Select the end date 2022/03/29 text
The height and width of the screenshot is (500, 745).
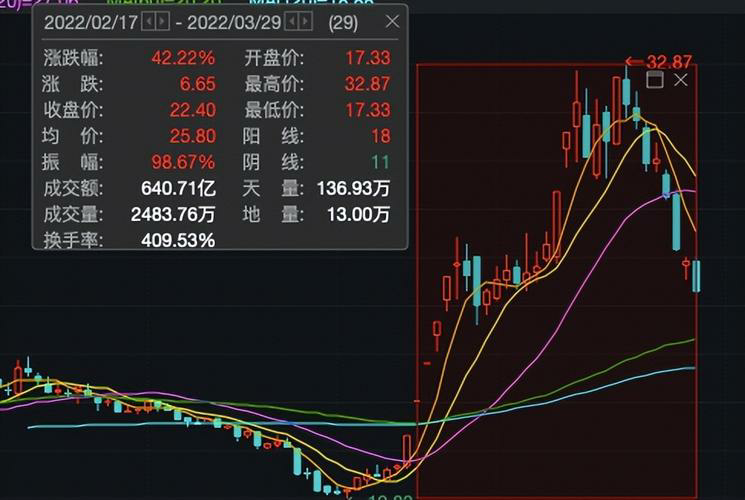click(x=234, y=22)
